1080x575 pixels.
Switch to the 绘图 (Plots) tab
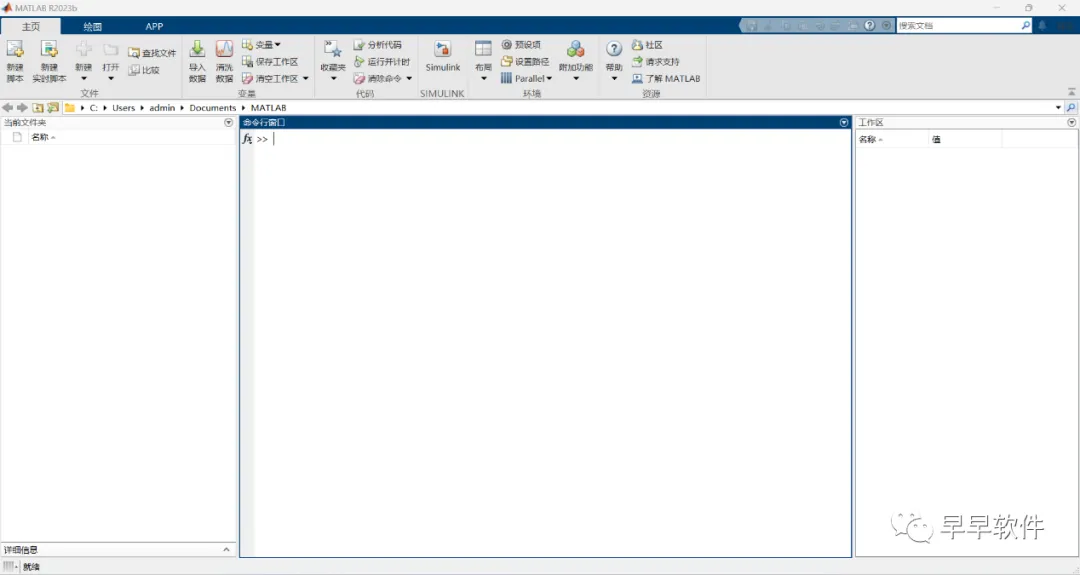(x=92, y=26)
